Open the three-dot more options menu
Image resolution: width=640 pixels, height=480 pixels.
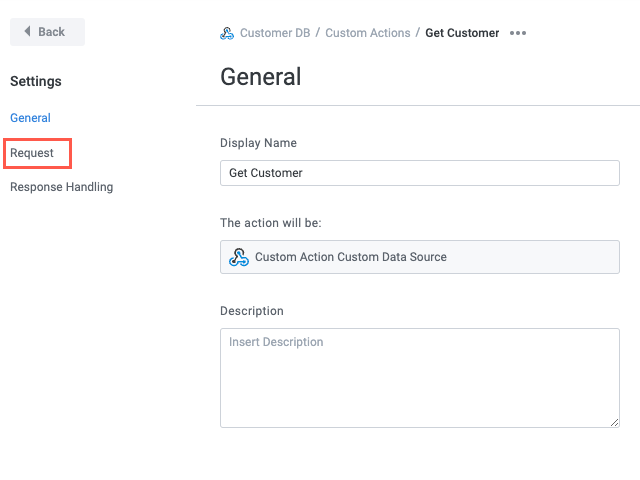click(518, 33)
